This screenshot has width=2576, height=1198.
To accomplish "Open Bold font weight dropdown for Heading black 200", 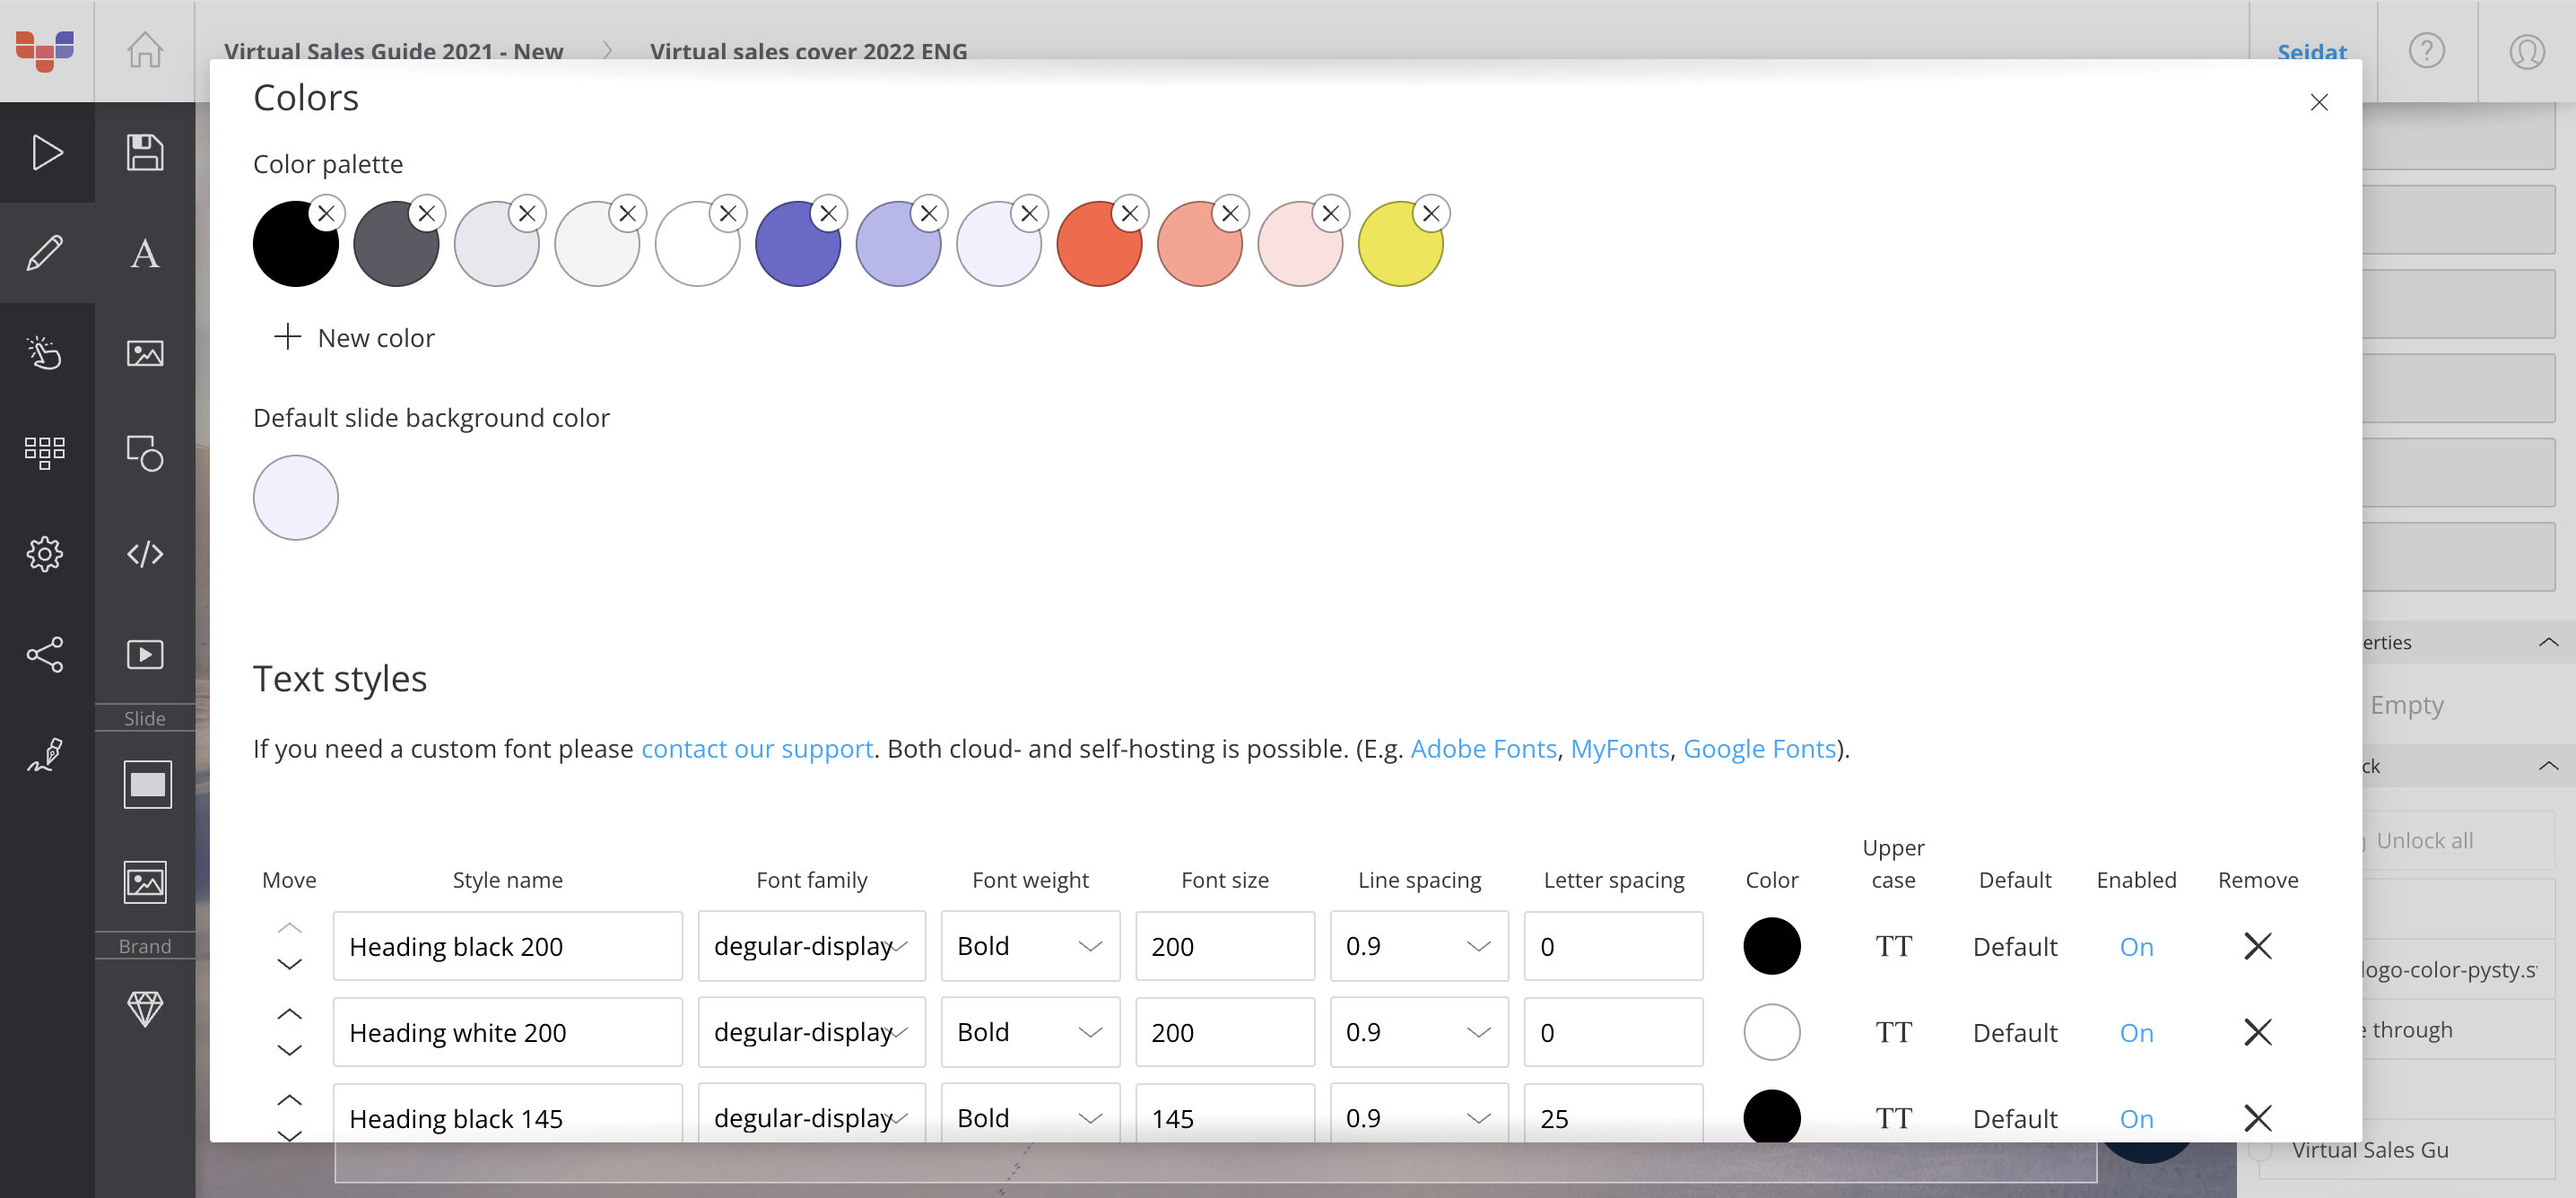I will (1031, 946).
